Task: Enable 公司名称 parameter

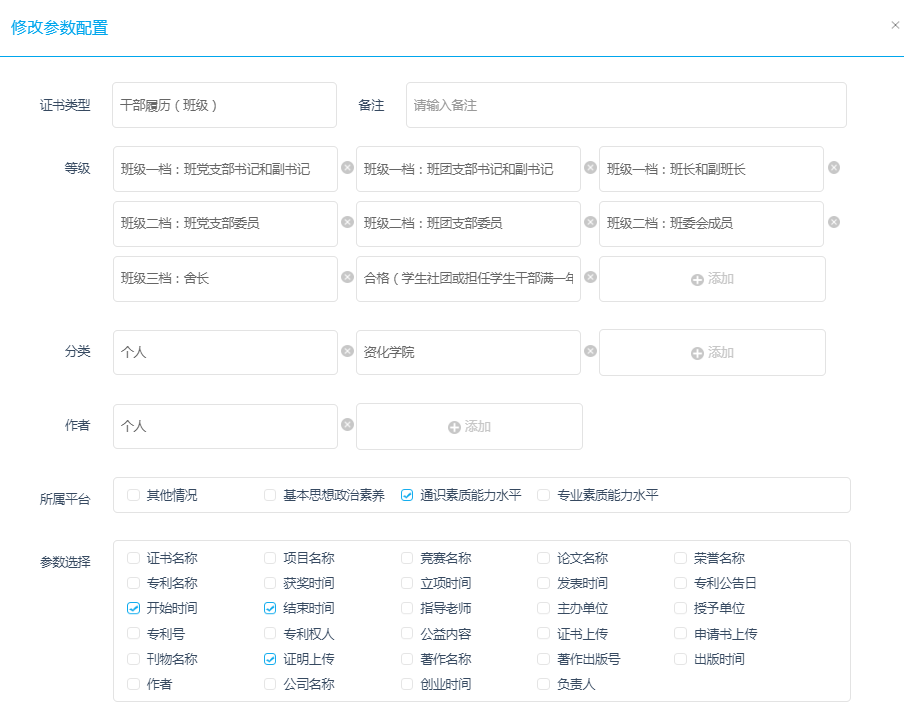Action: click(x=270, y=684)
